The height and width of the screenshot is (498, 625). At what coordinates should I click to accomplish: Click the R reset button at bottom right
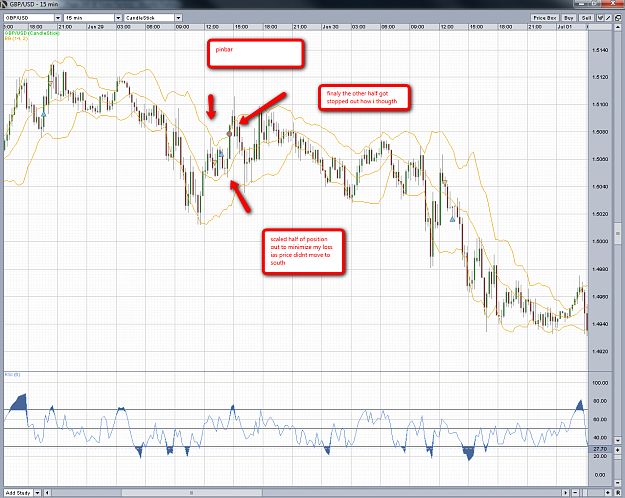618,493
